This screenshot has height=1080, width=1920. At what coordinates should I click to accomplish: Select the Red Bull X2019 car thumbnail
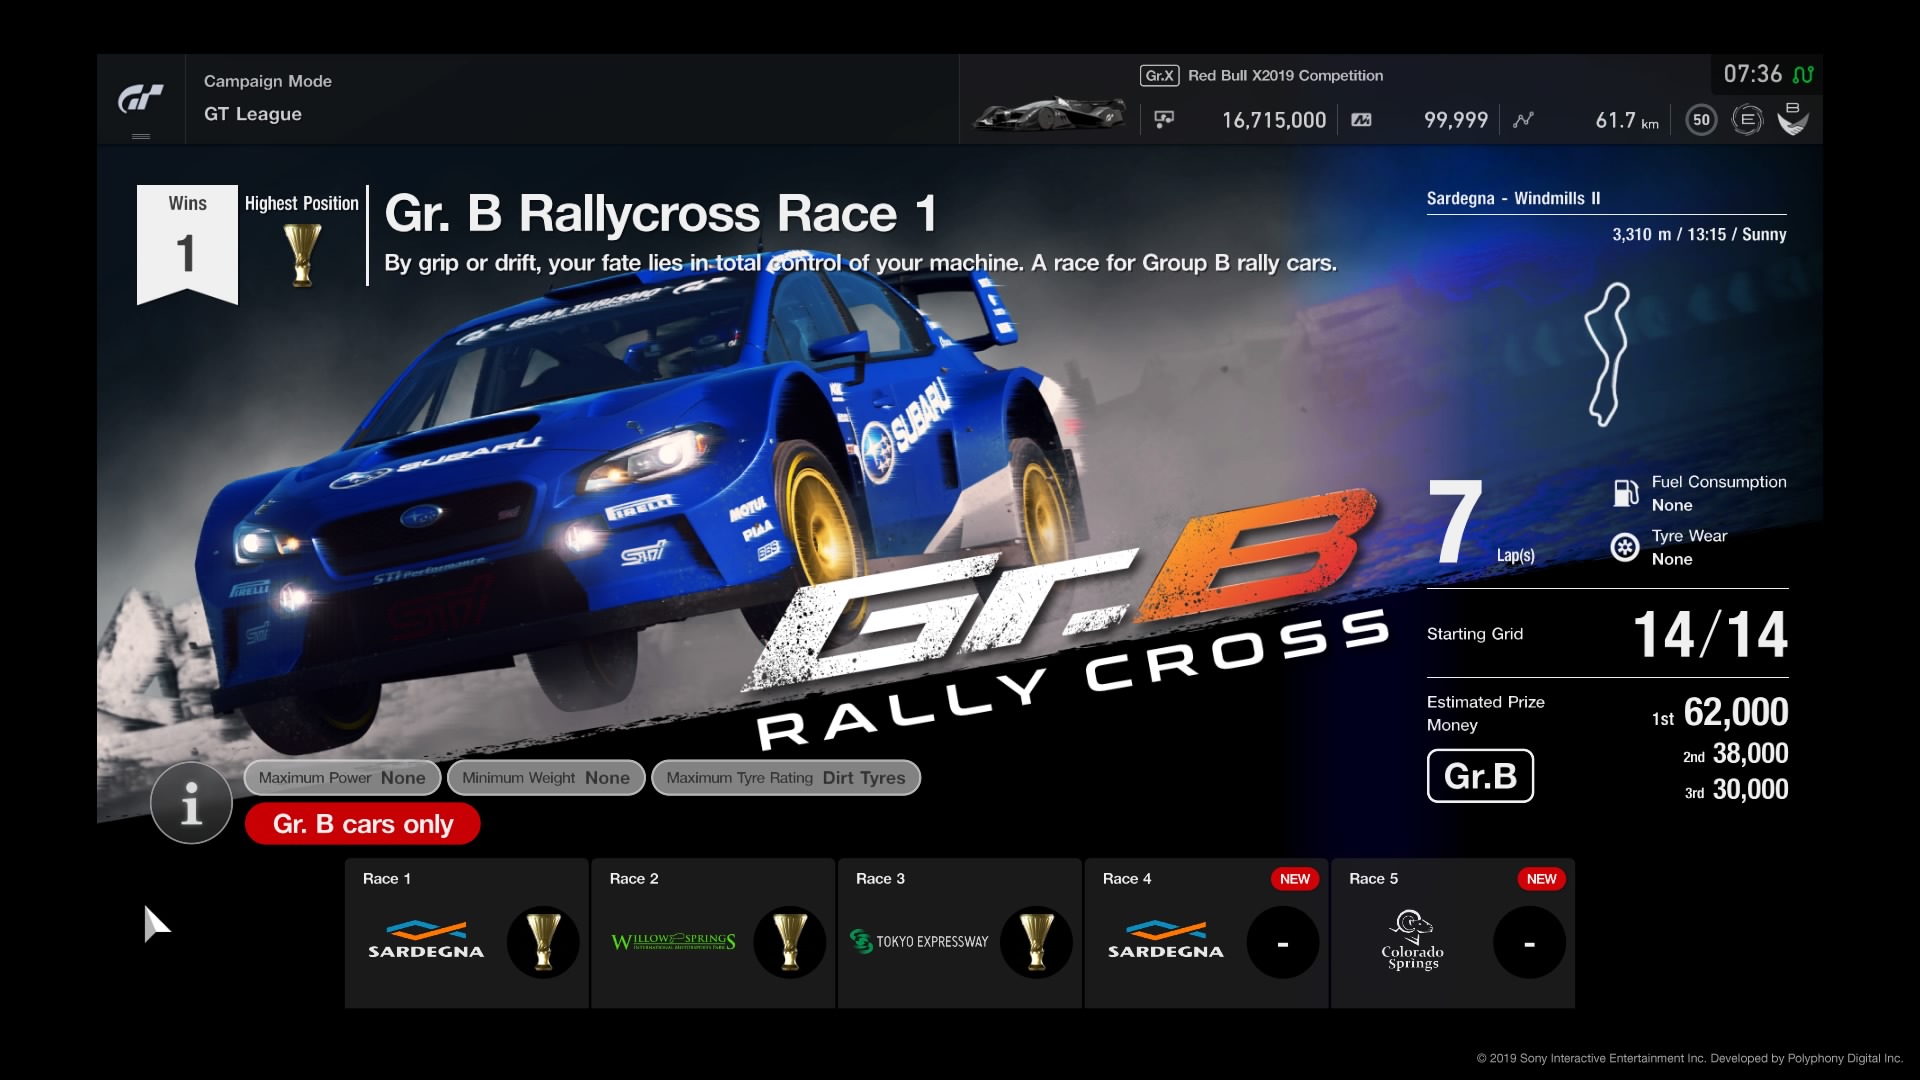[x=1049, y=114]
